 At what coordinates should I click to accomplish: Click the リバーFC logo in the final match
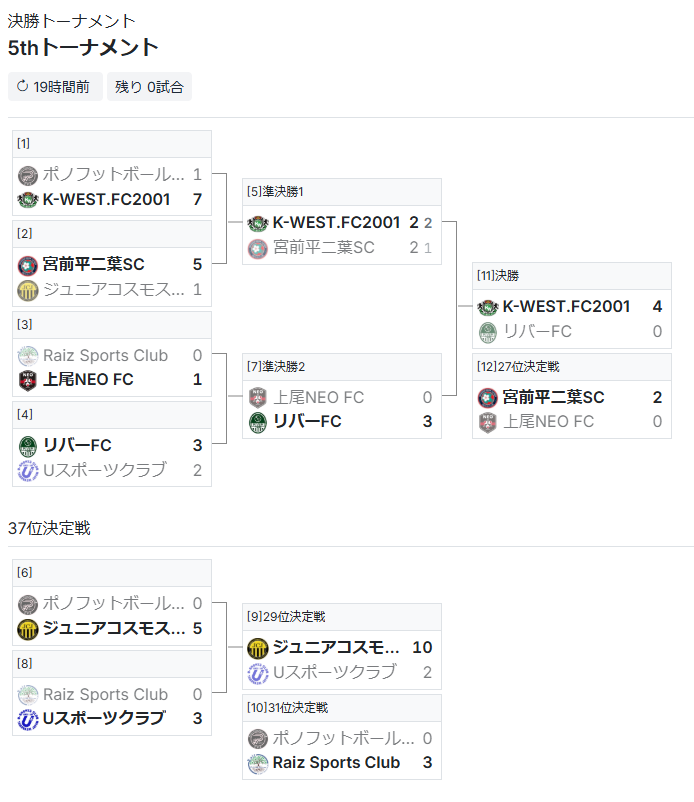pyautogui.click(x=488, y=332)
